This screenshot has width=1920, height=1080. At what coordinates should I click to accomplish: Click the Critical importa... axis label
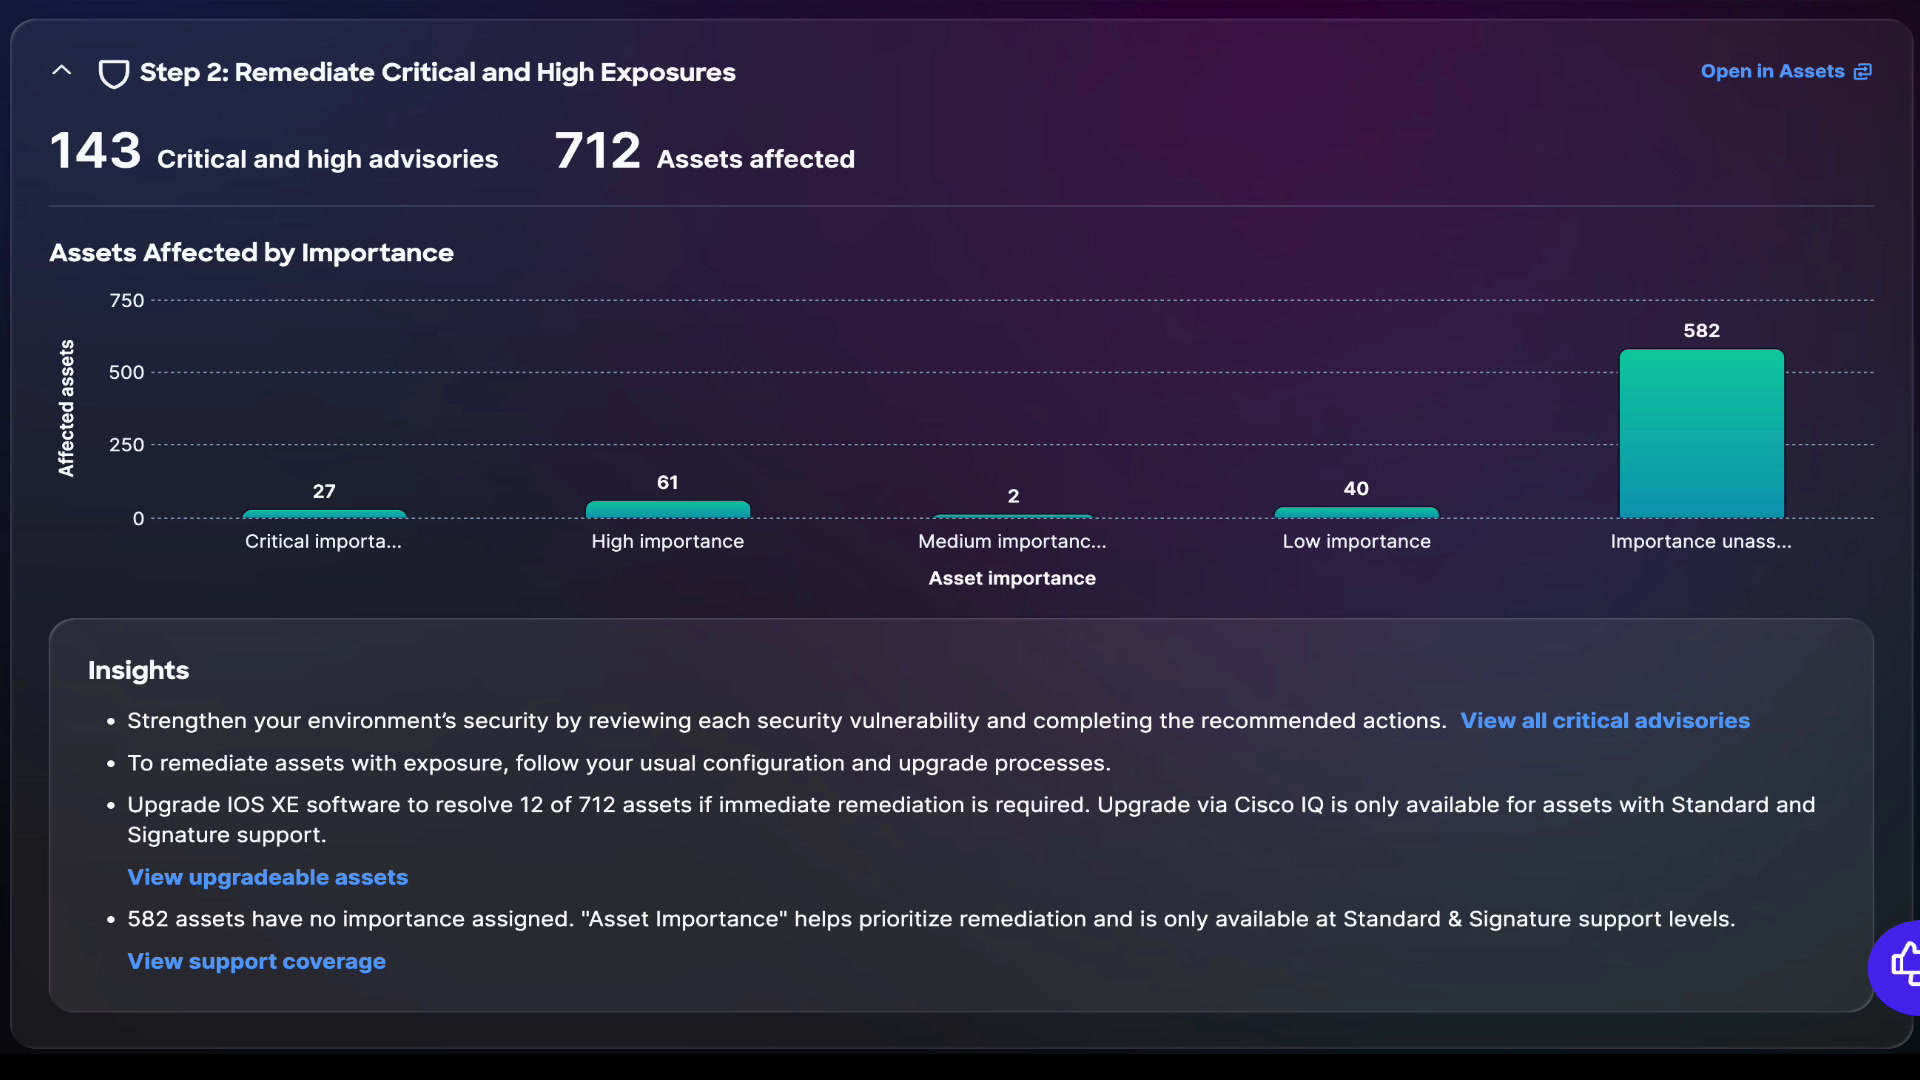pos(323,541)
